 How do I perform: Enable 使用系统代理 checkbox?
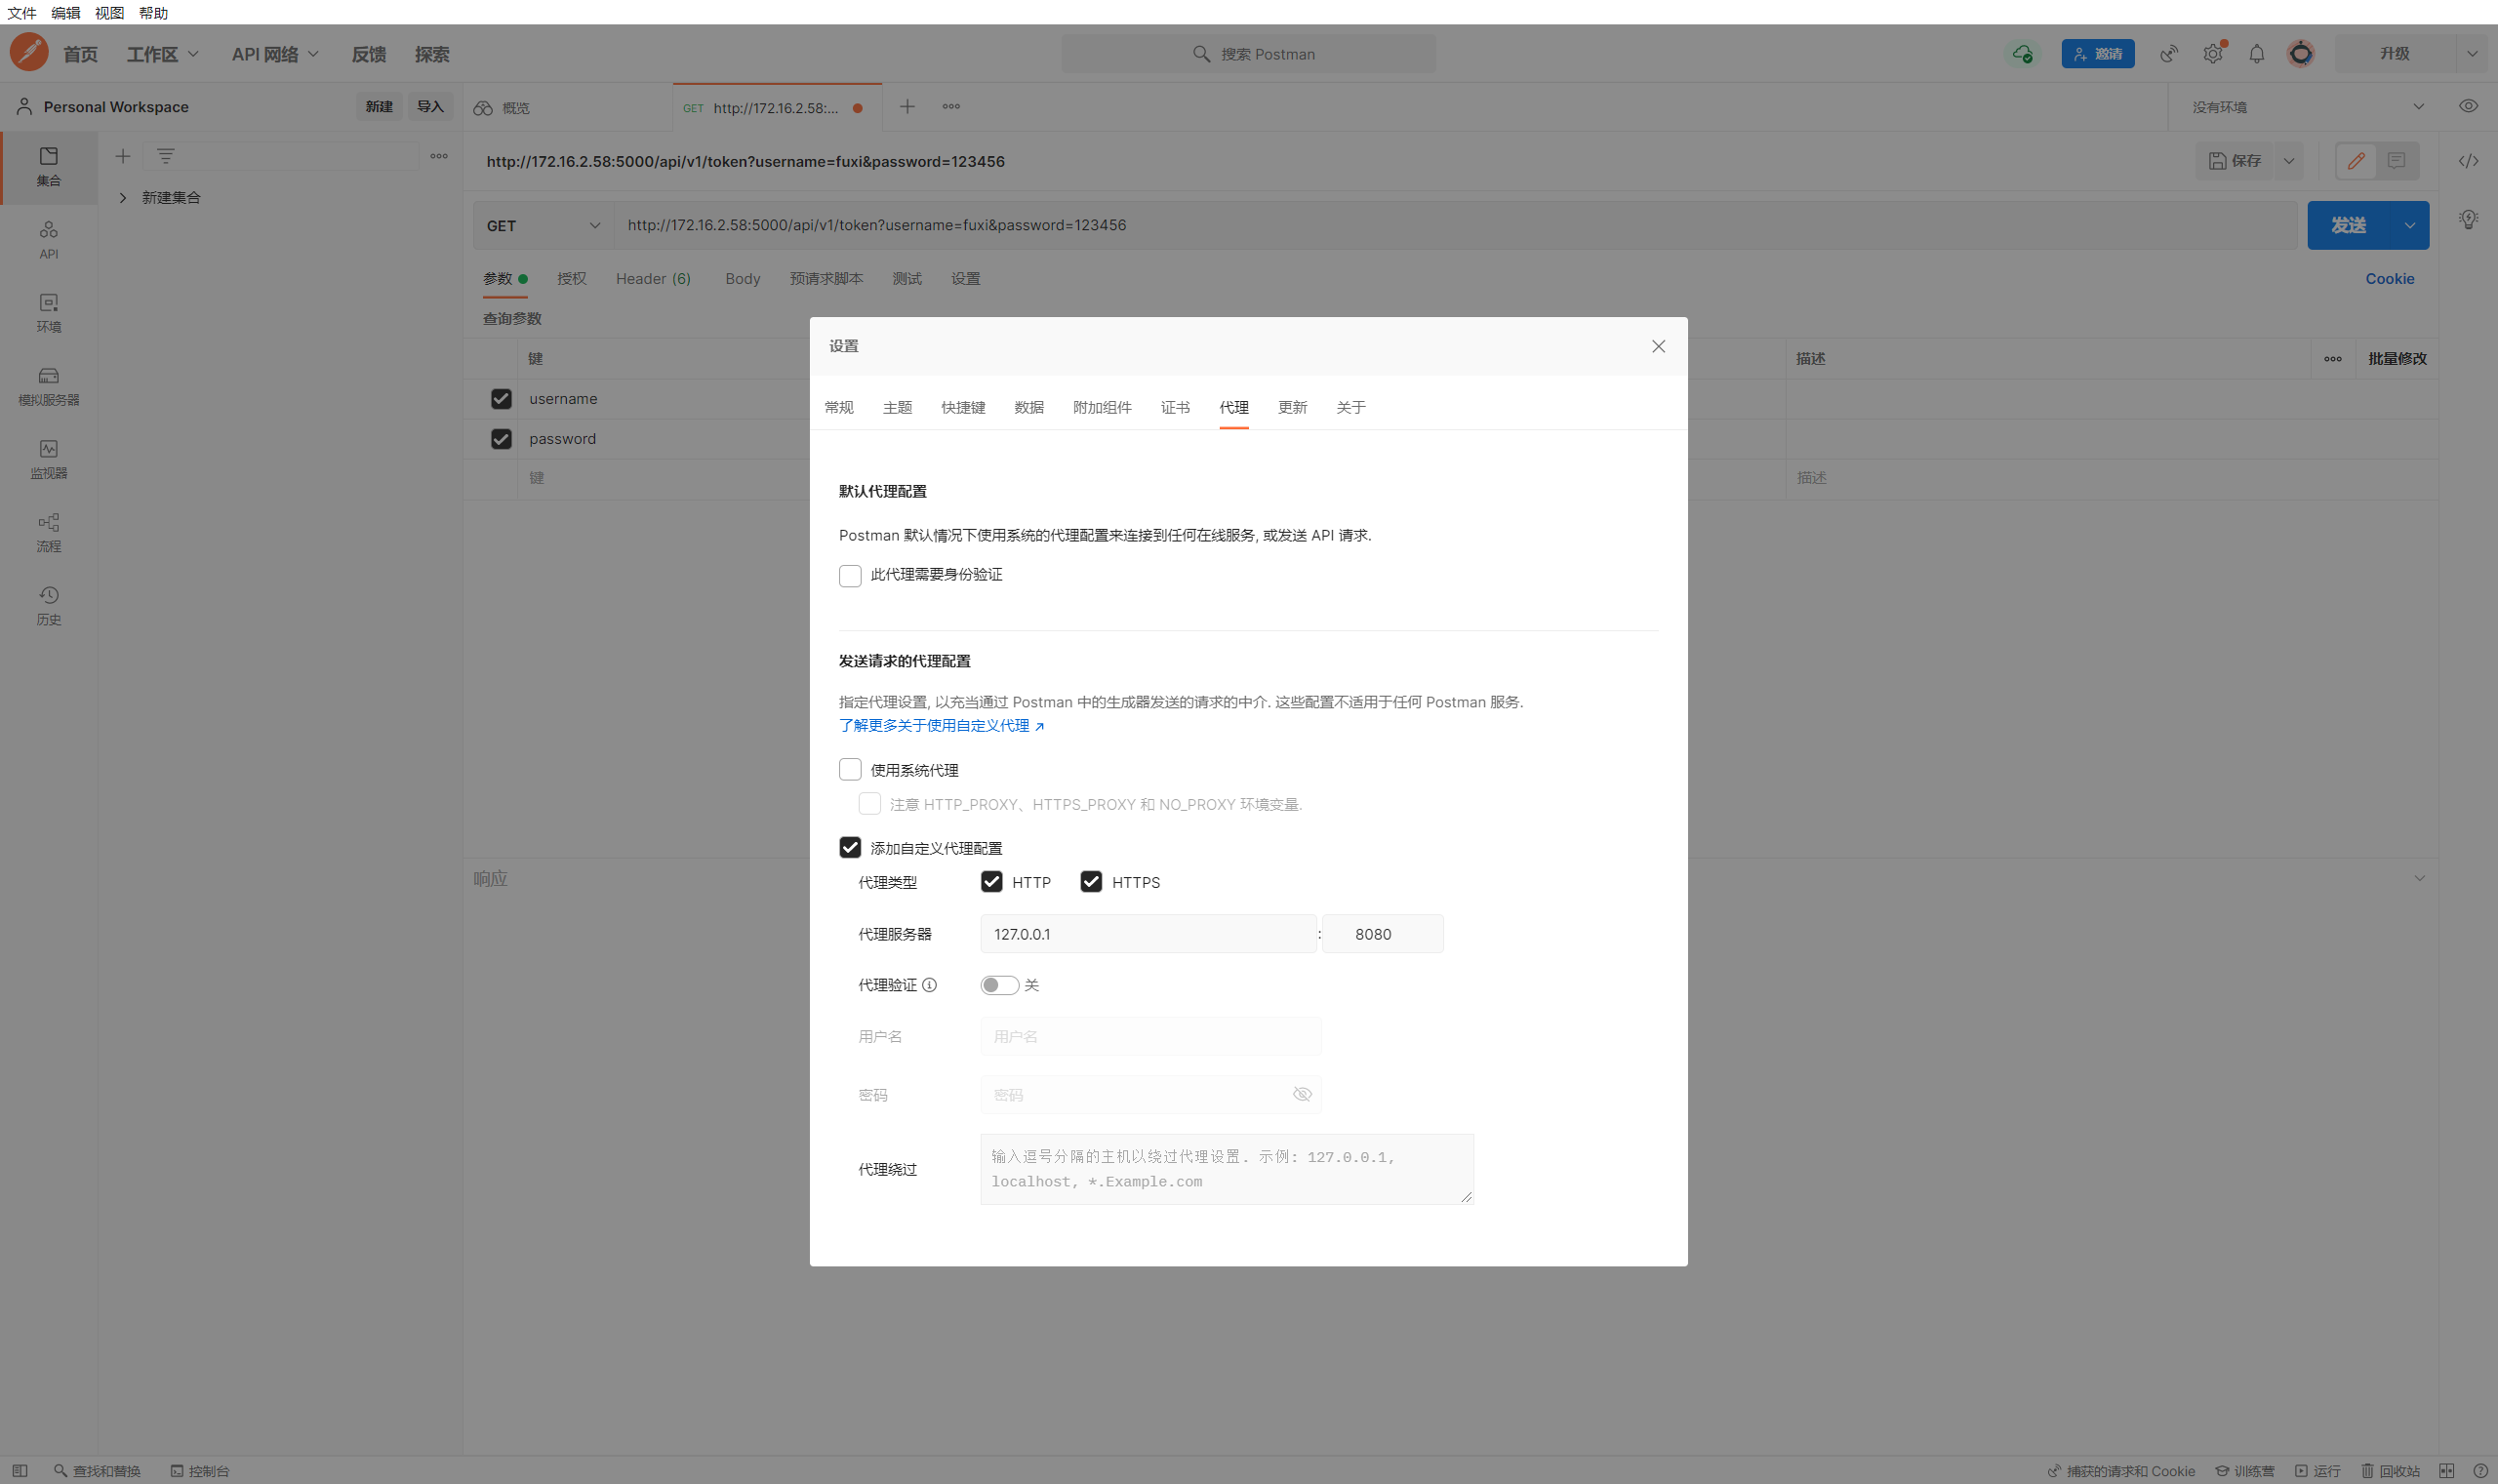(x=850, y=769)
